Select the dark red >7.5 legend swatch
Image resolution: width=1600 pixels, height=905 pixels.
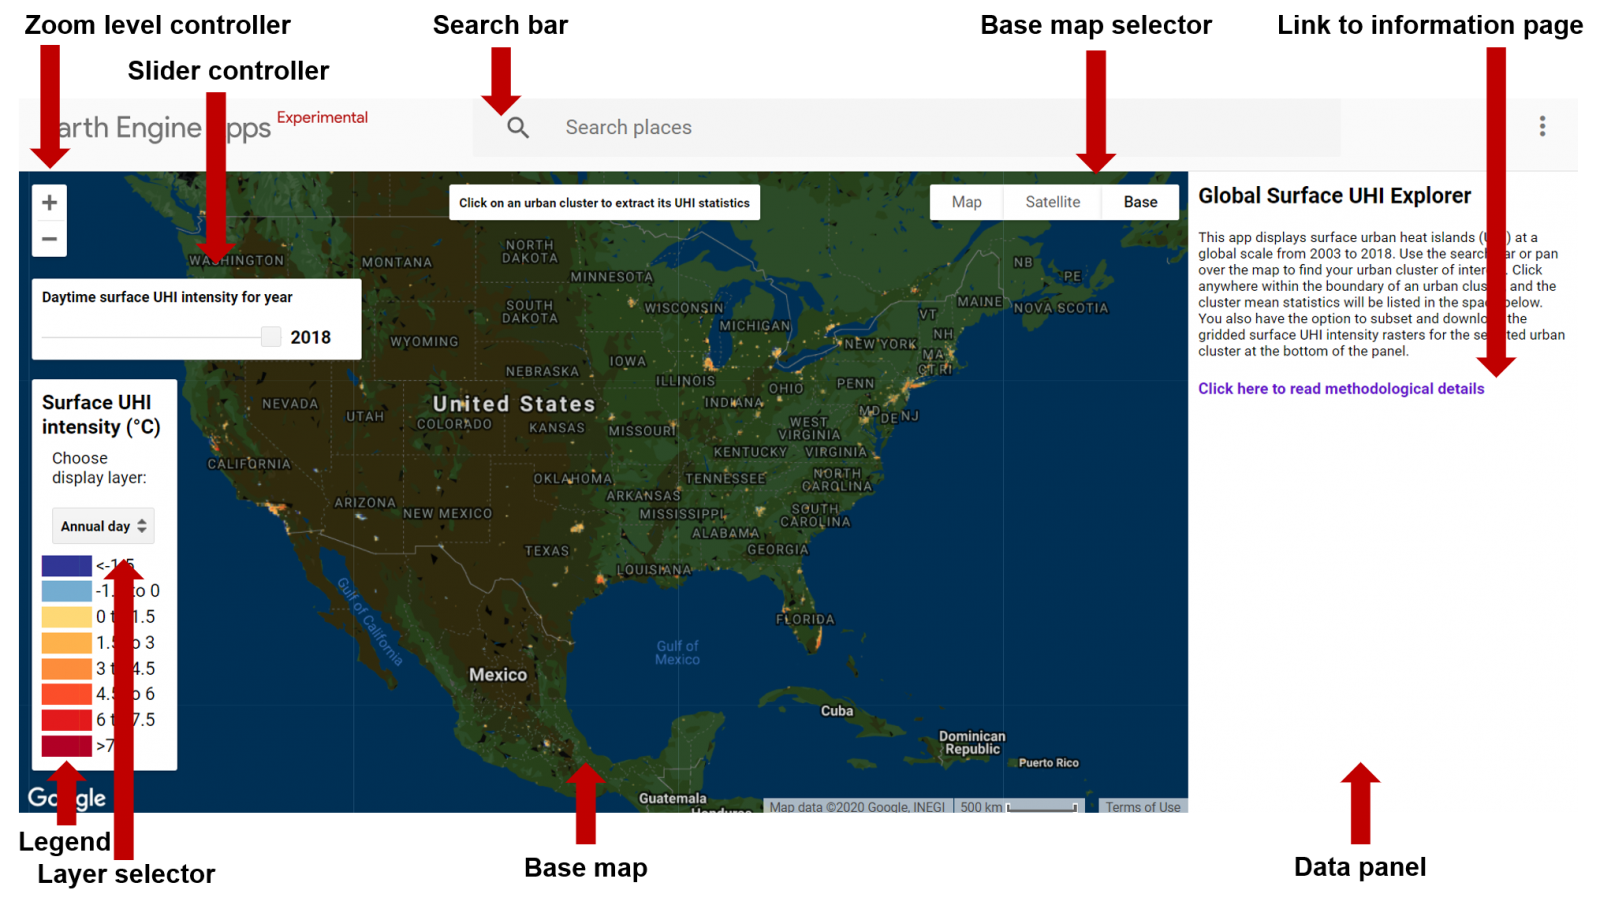(x=65, y=745)
